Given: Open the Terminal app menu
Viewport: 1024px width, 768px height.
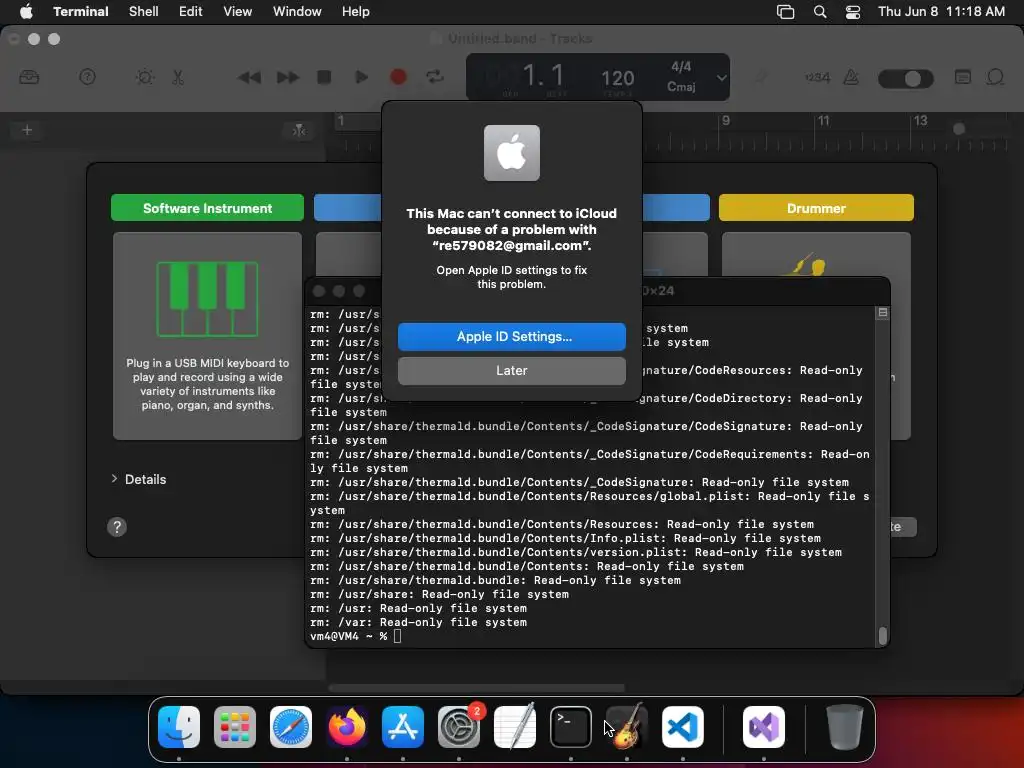Looking at the screenshot, I should [x=81, y=11].
